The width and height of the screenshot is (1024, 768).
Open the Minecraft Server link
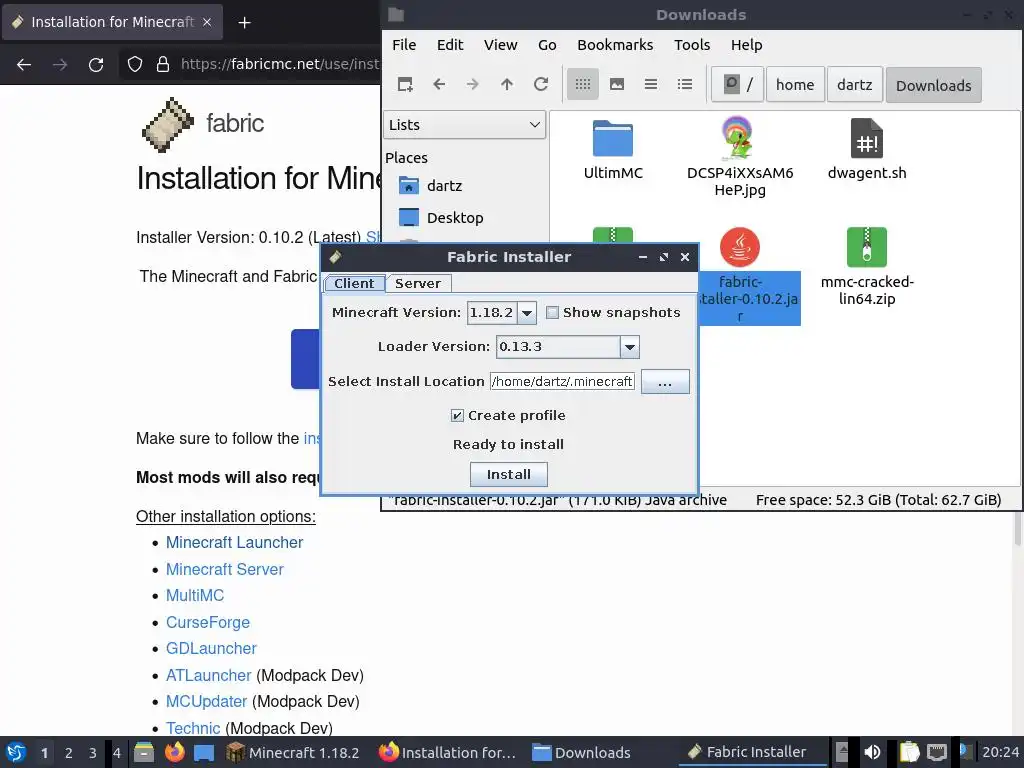(225, 569)
